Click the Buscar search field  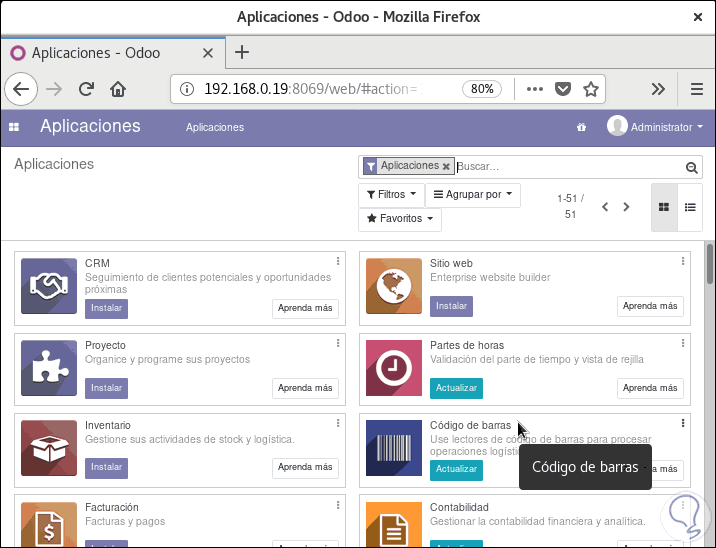pos(569,167)
